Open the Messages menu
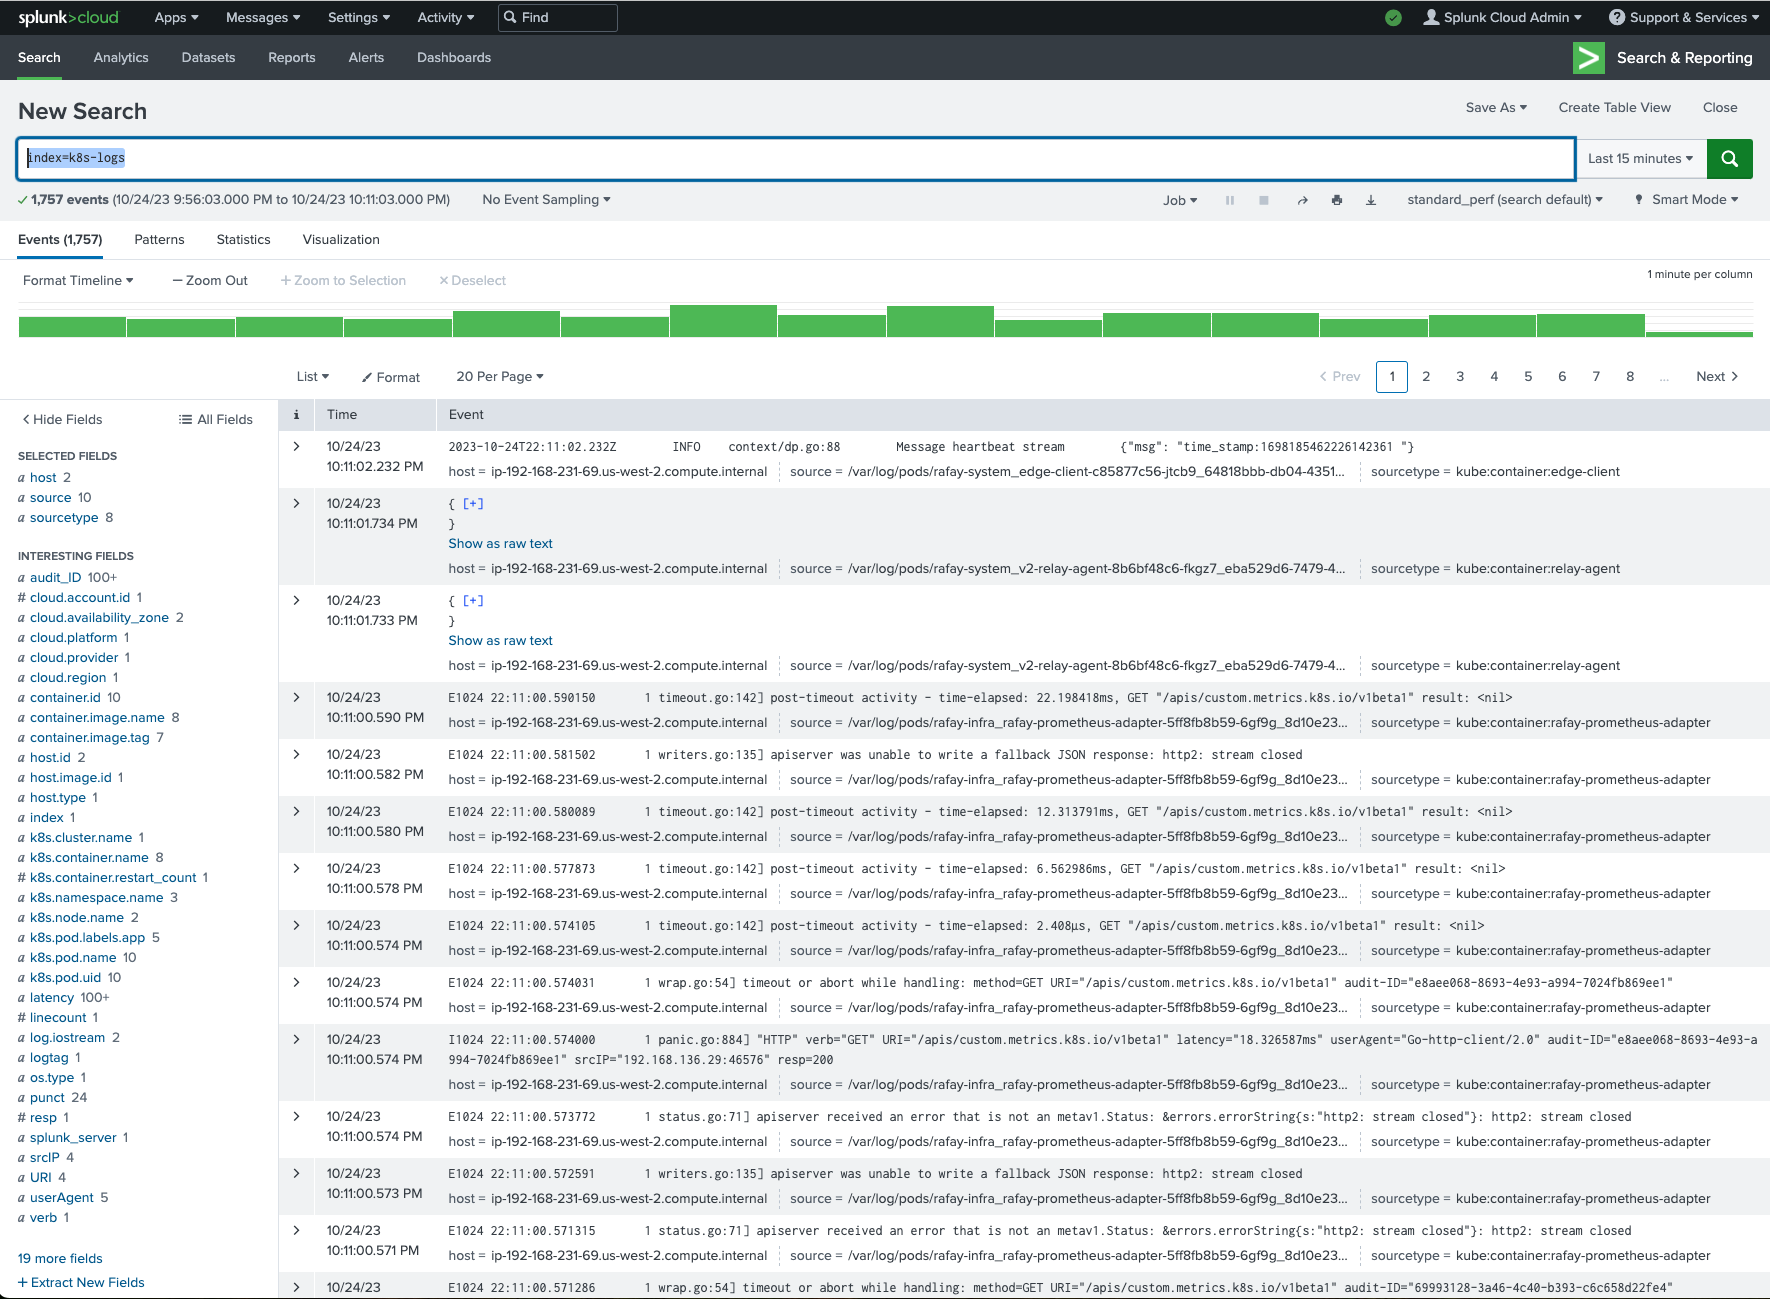 pos(263,17)
